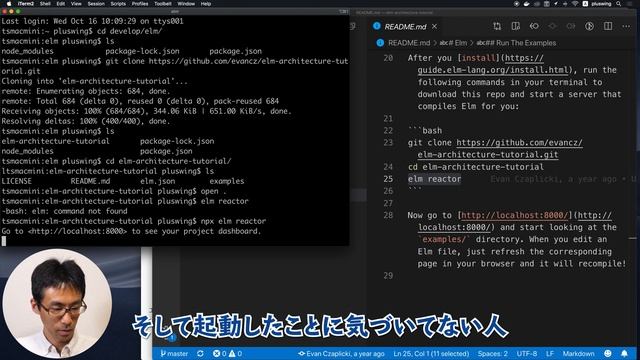Open the View menu
640x360 pixels.
(76, 4)
